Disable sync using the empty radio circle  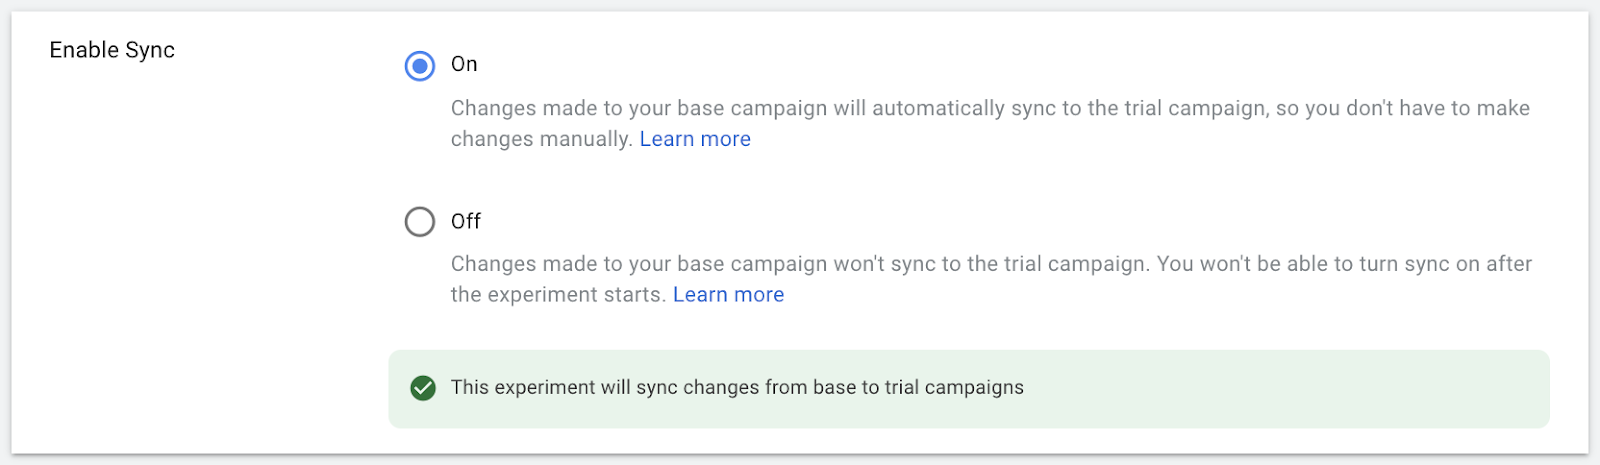coord(419,221)
